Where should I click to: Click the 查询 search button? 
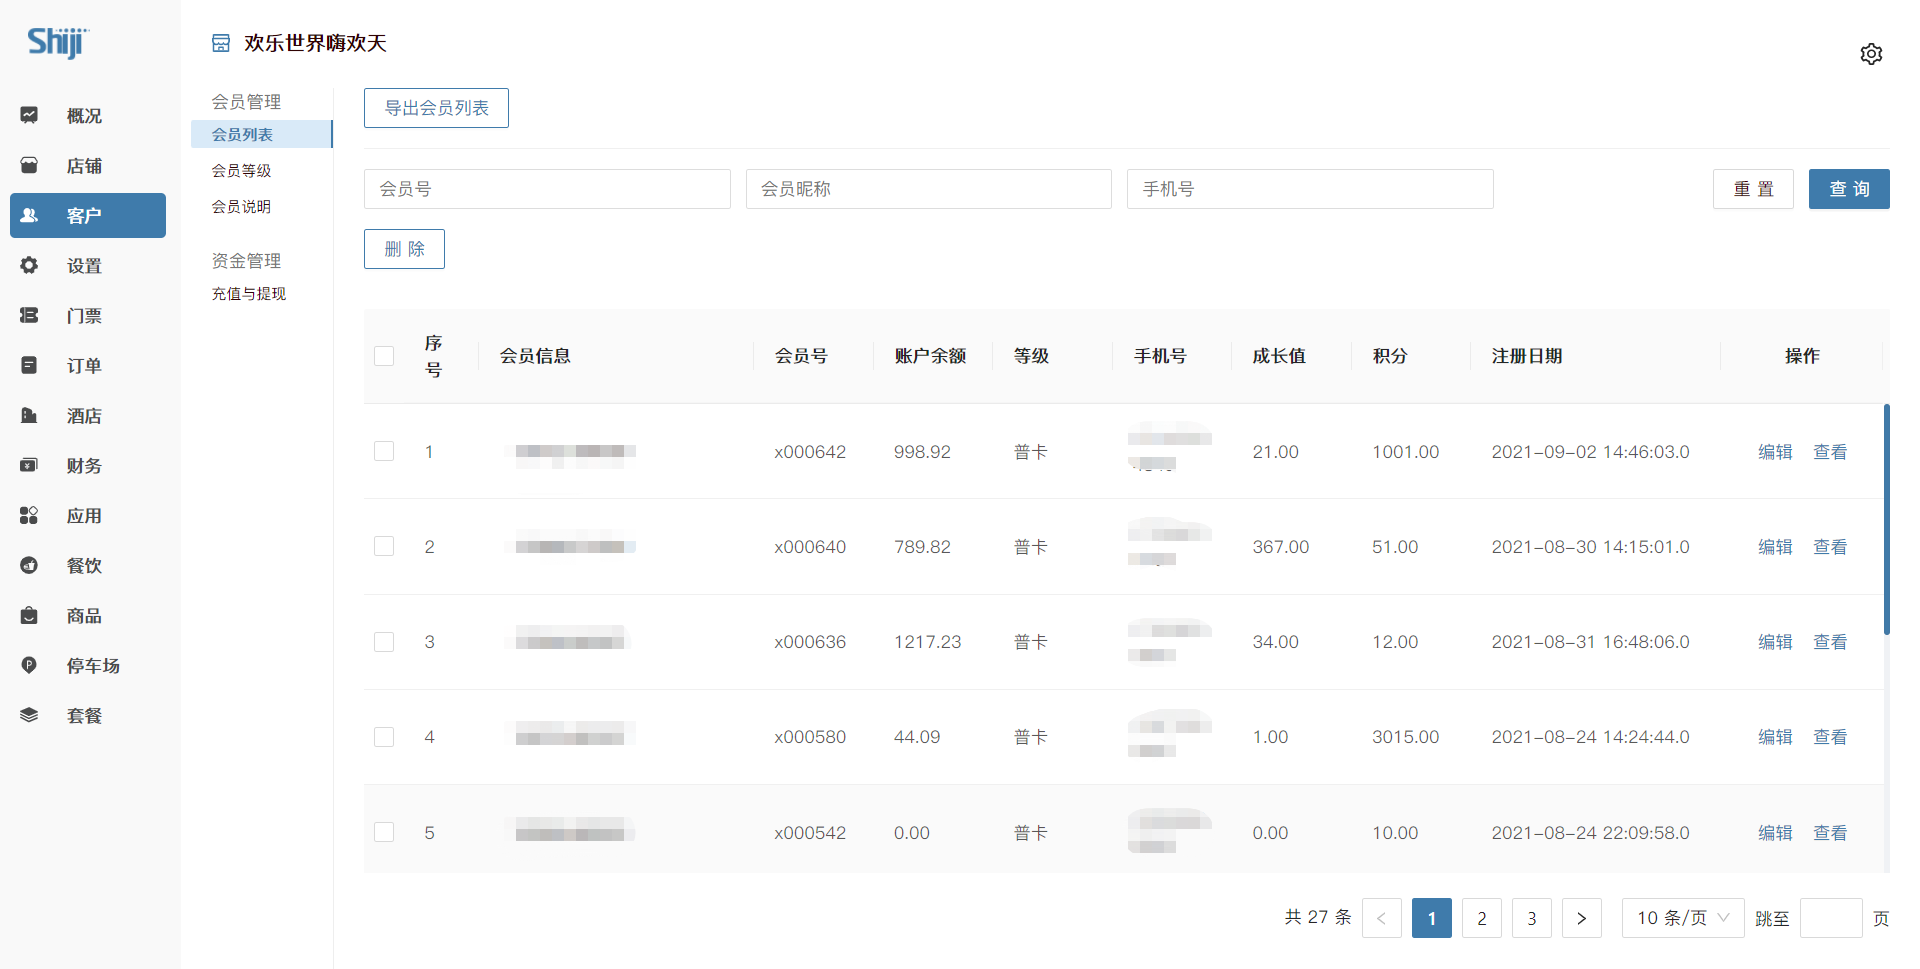pos(1849,189)
